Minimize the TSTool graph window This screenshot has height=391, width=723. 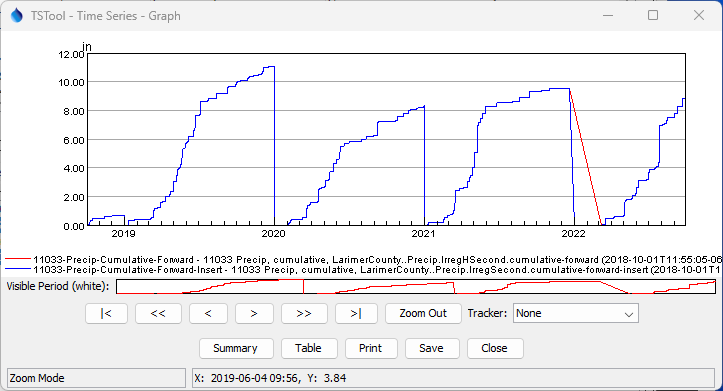[608, 16]
